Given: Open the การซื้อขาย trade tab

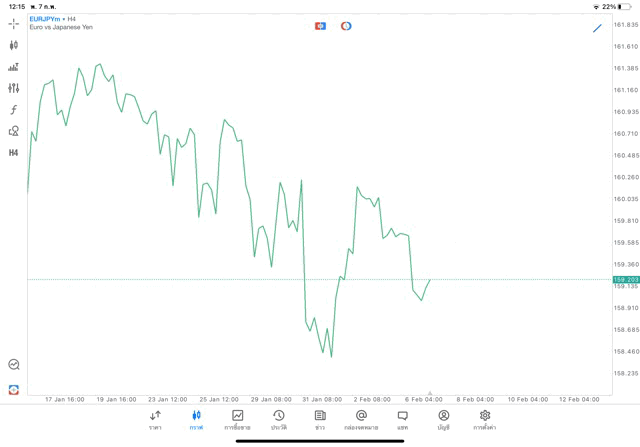Looking at the screenshot, I should click(237, 420).
